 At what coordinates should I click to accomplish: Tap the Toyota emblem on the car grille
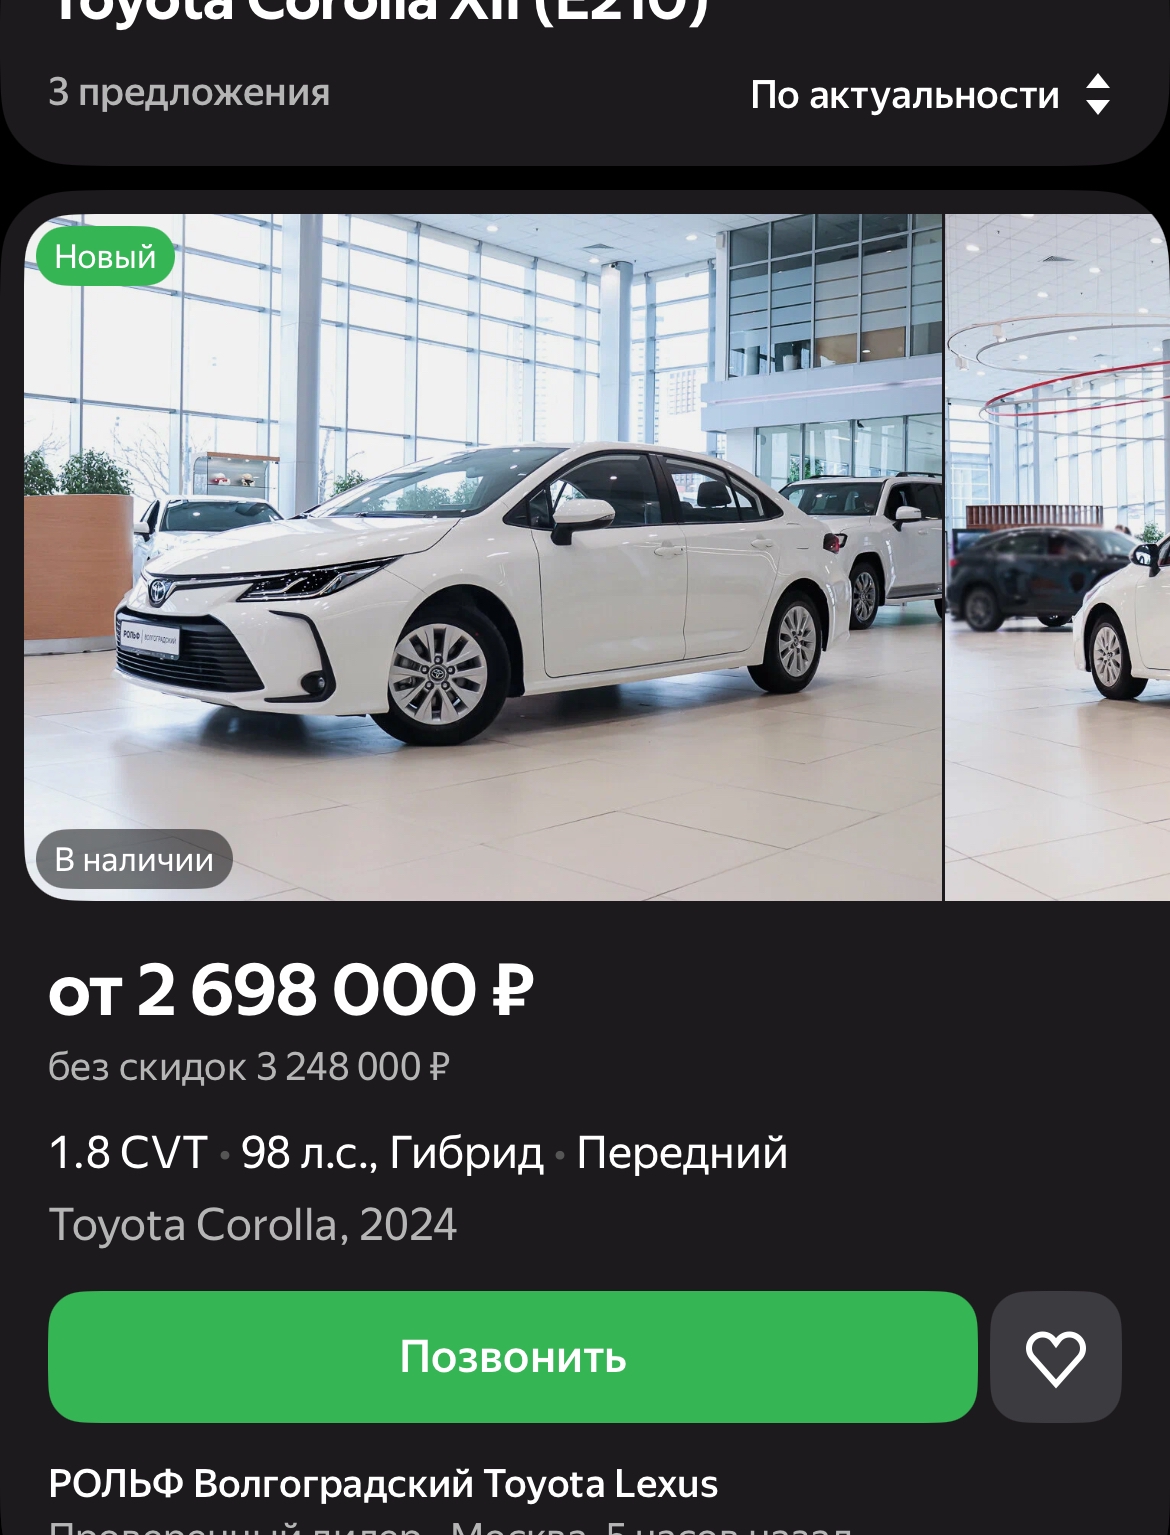point(158,591)
